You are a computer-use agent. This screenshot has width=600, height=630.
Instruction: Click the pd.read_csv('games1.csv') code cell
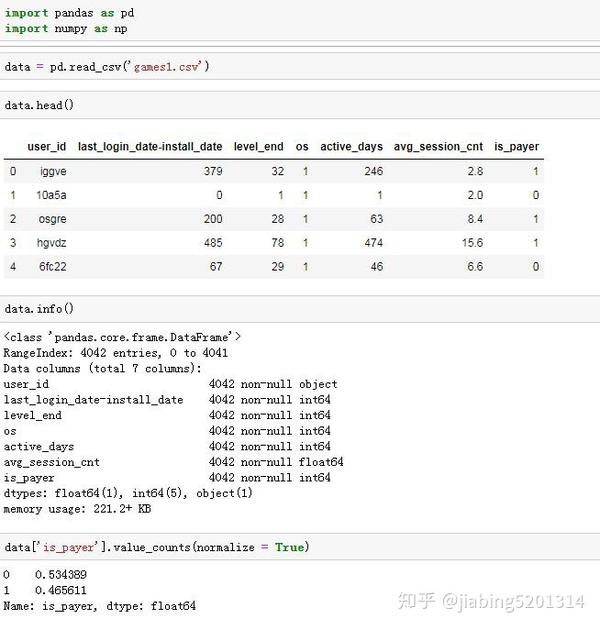coord(300,66)
